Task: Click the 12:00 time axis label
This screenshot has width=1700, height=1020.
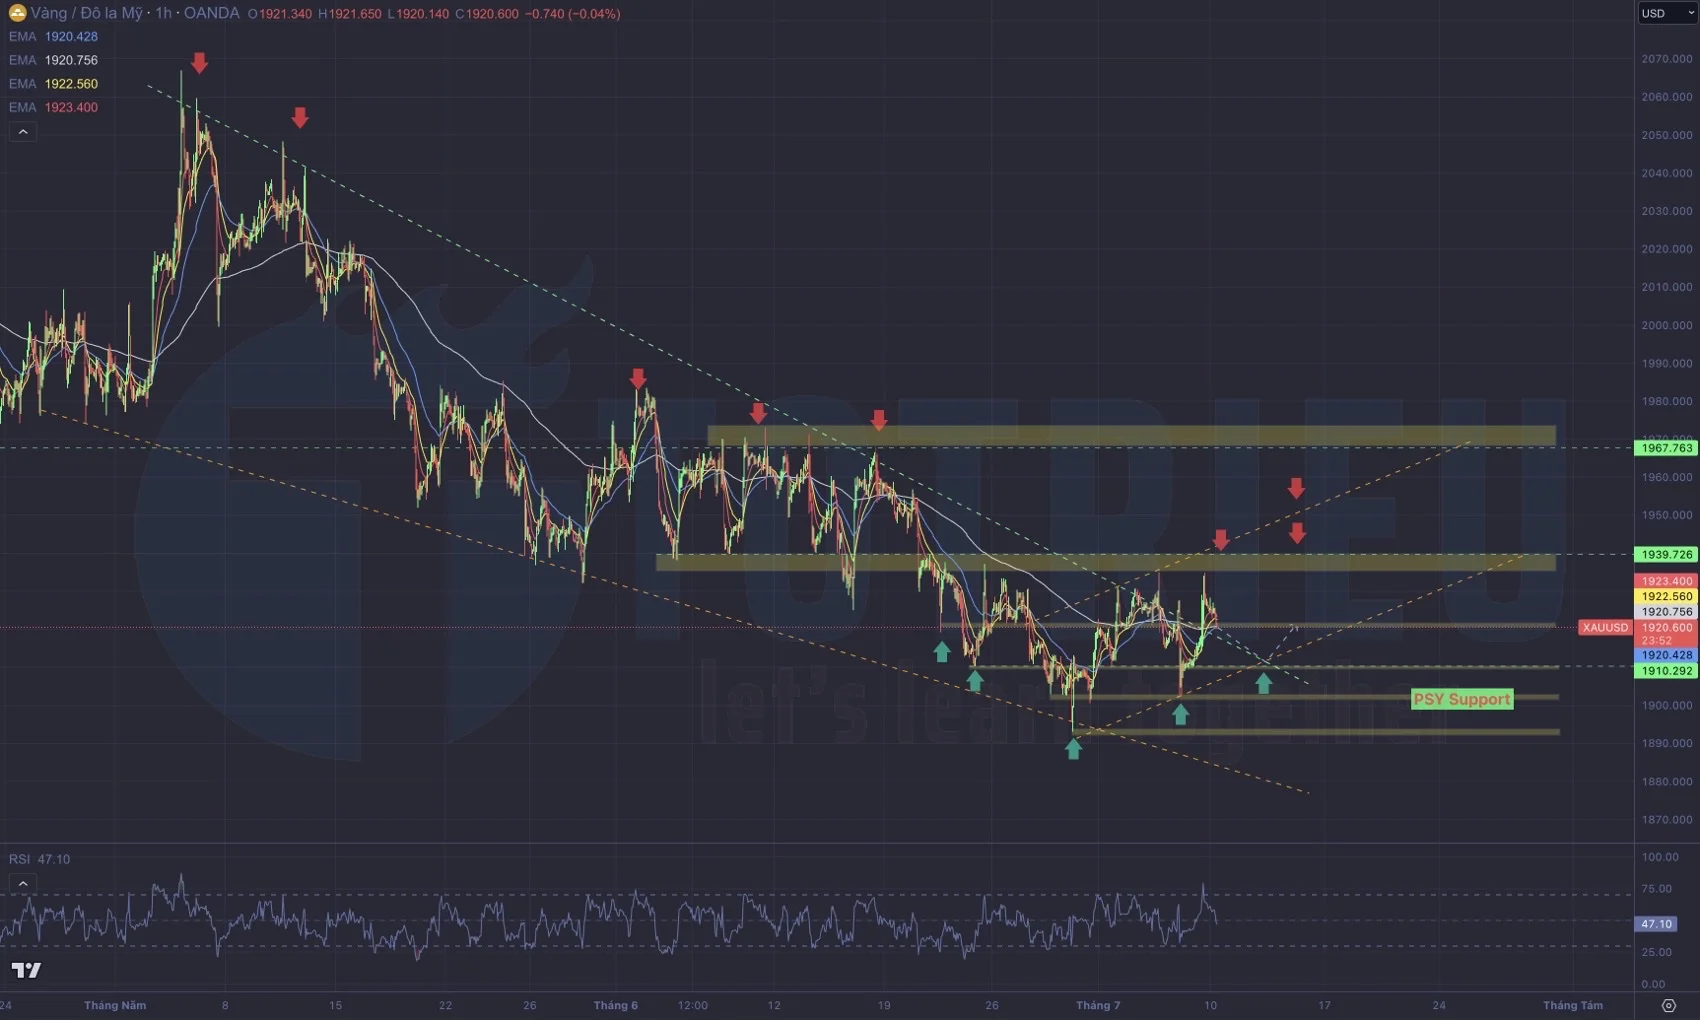Action: coord(692,1005)
